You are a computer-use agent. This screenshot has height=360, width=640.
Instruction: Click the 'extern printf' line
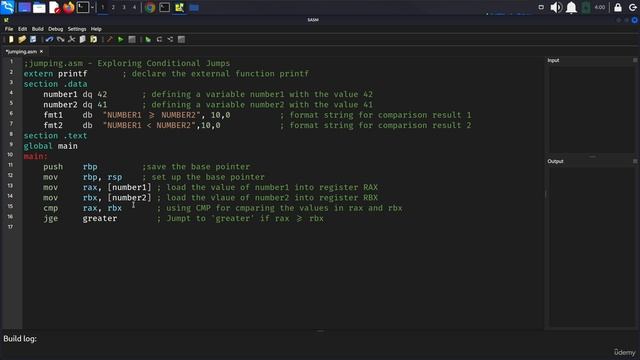point(55,74)
